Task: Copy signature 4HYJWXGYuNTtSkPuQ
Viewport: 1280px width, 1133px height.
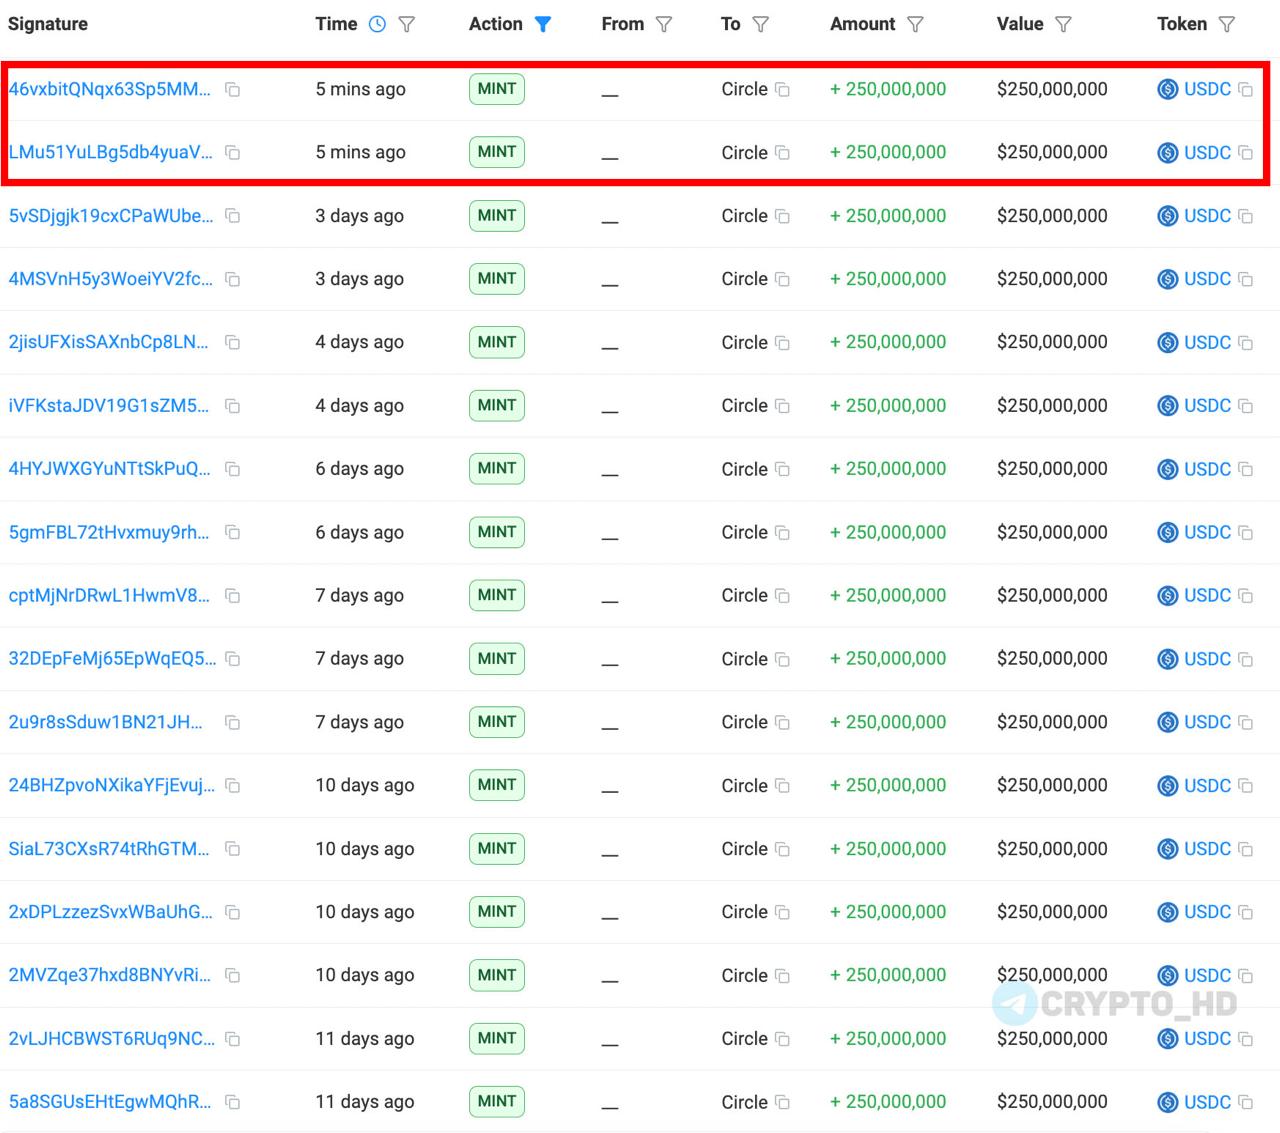Action: click(232, 468)
